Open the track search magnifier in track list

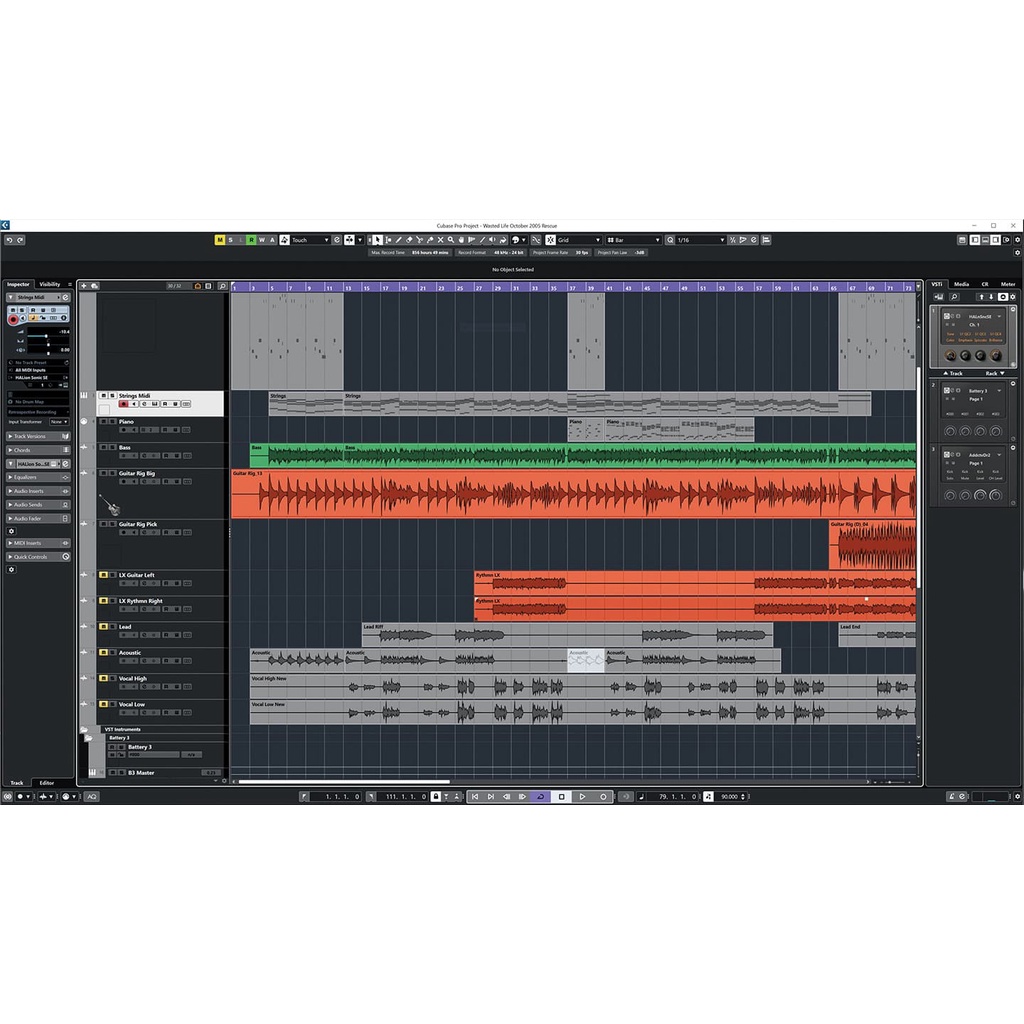[222, 286]
